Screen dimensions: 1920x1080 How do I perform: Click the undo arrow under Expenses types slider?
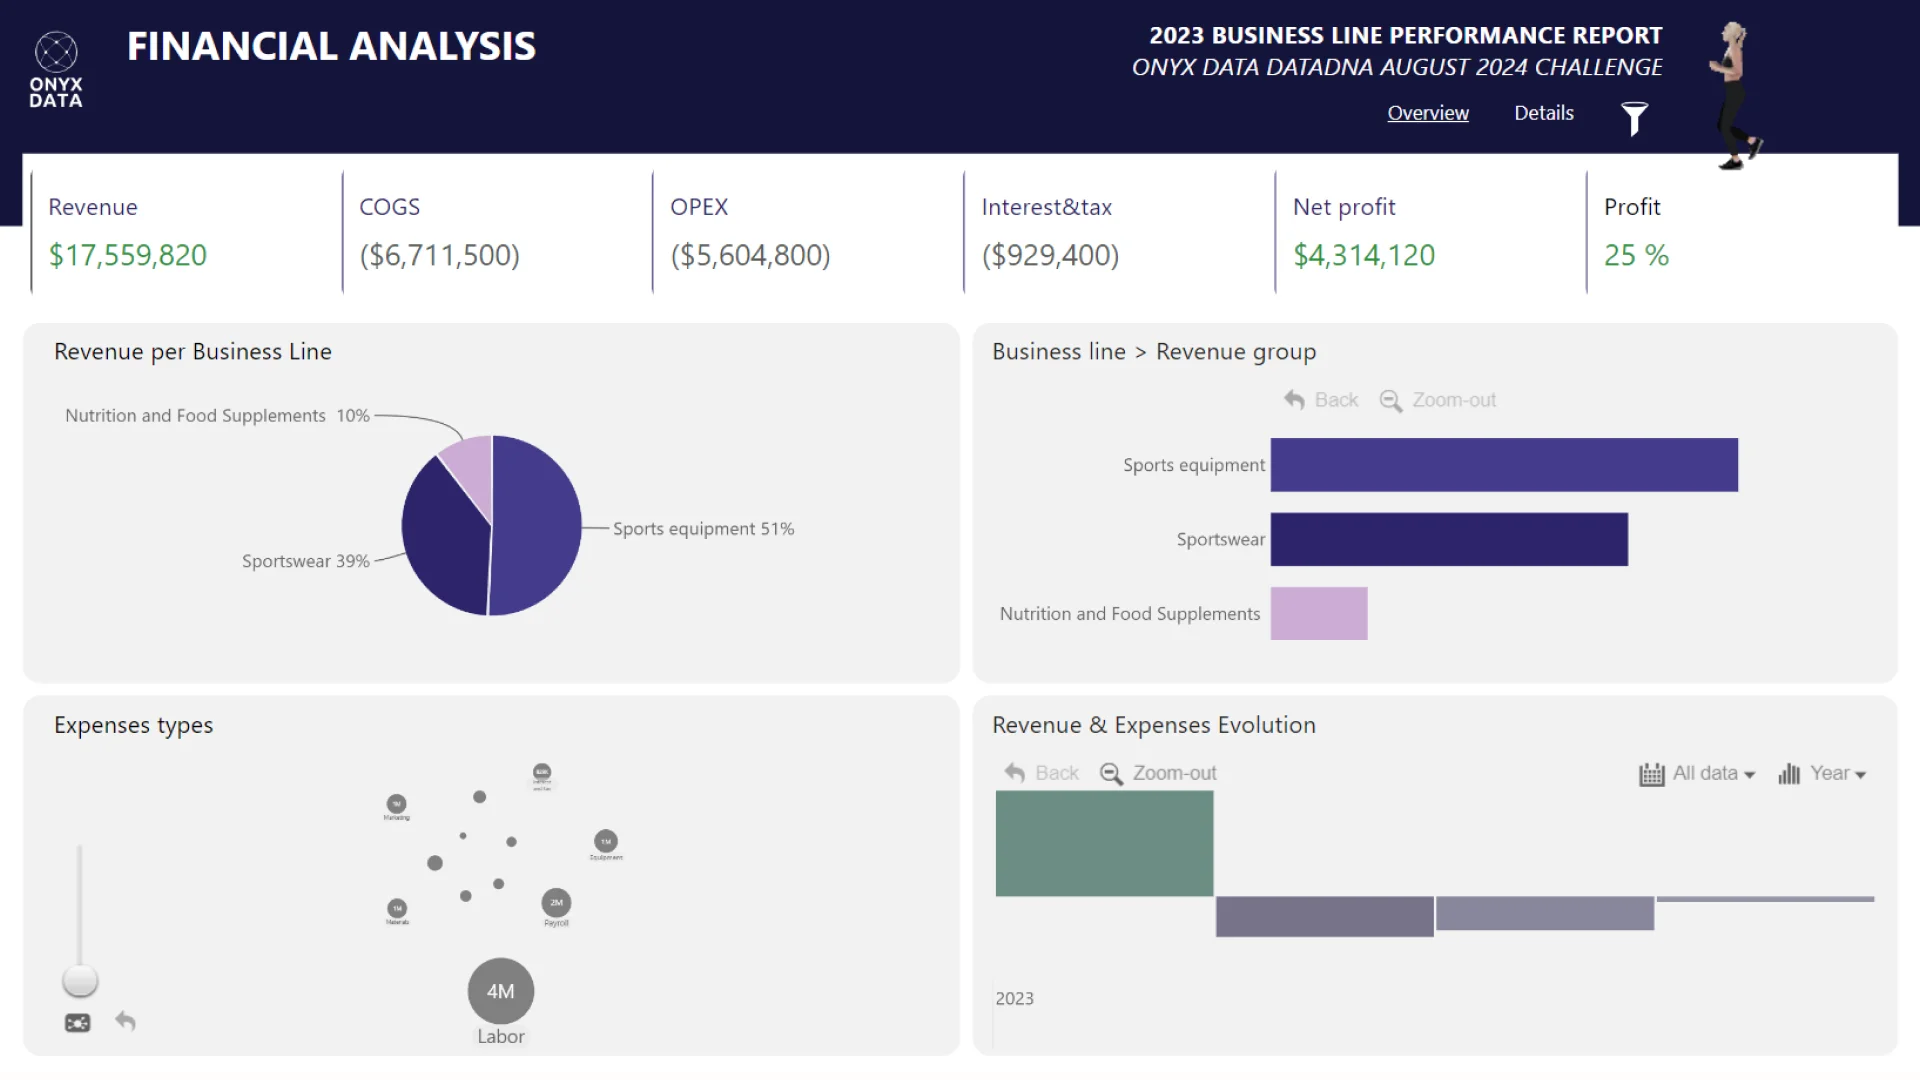pyautogui.click(x=125, y=1021)
